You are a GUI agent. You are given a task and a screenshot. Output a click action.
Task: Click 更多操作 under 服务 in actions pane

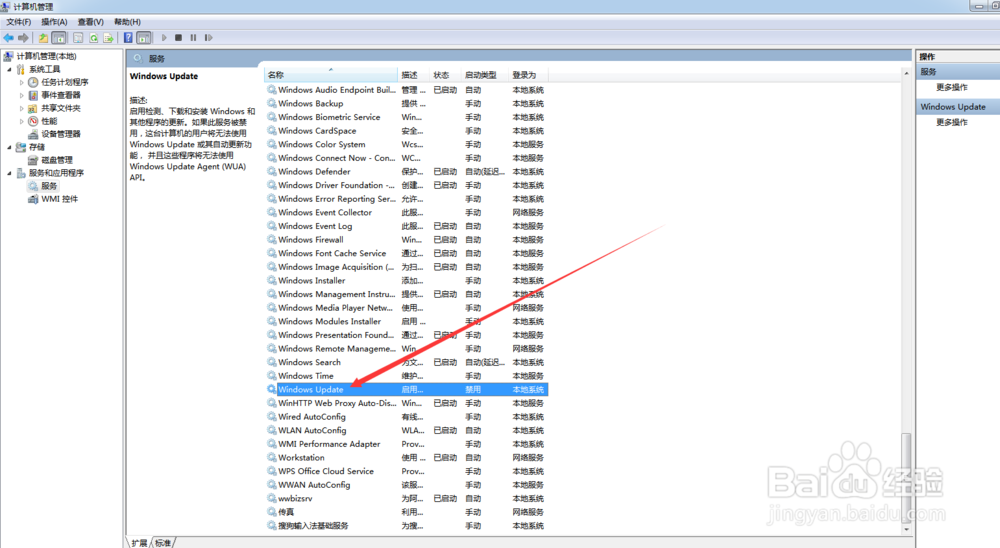[952, 87]
